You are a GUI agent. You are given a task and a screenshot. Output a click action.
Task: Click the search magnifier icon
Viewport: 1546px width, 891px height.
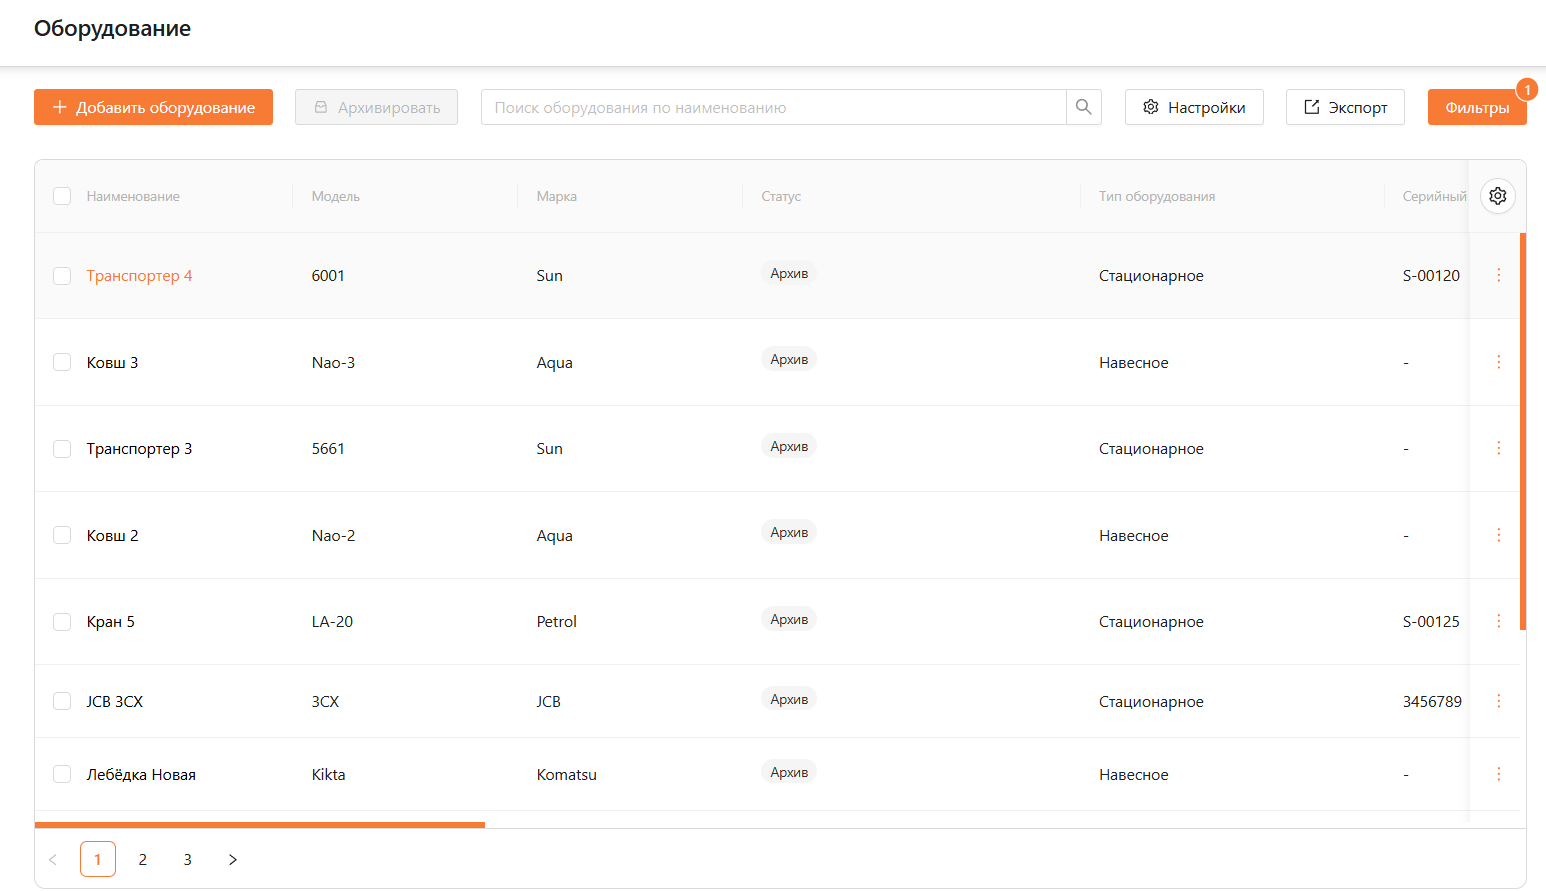[1083, 107]
